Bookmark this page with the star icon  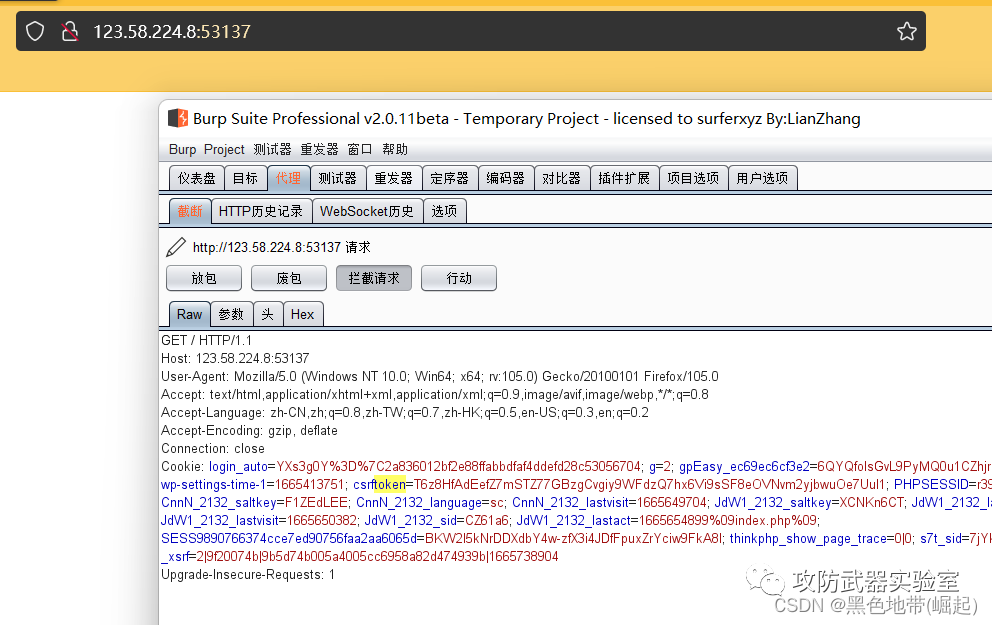pyautogui.click(x=907, y=31)
